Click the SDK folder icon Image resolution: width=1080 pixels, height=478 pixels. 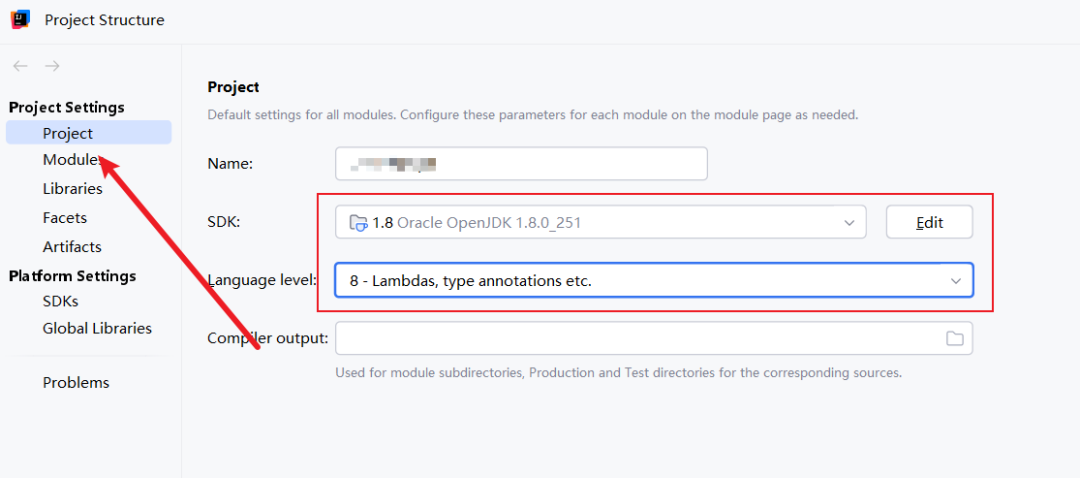(x=358, y=223)
